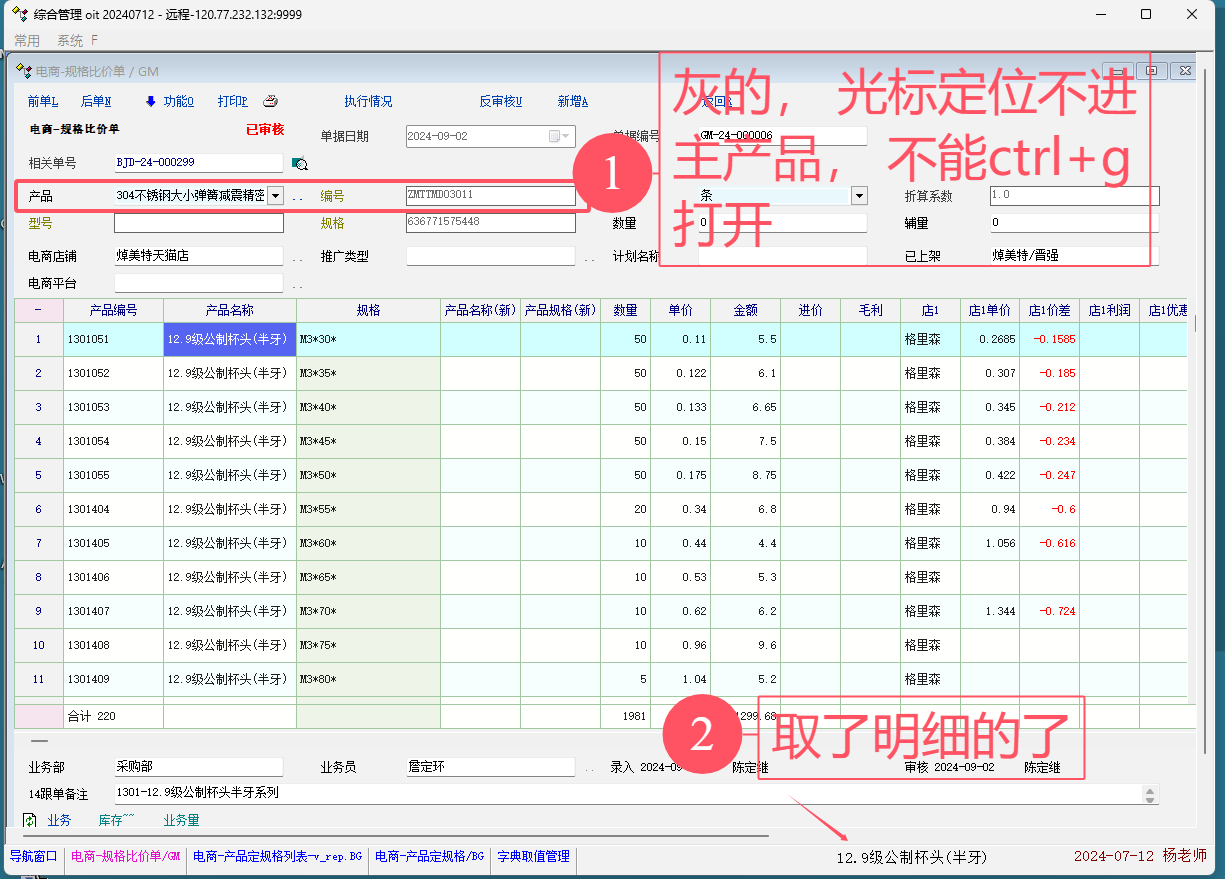
Task: Switch to 字典取值管理 tab
Action: coord(534,856)
